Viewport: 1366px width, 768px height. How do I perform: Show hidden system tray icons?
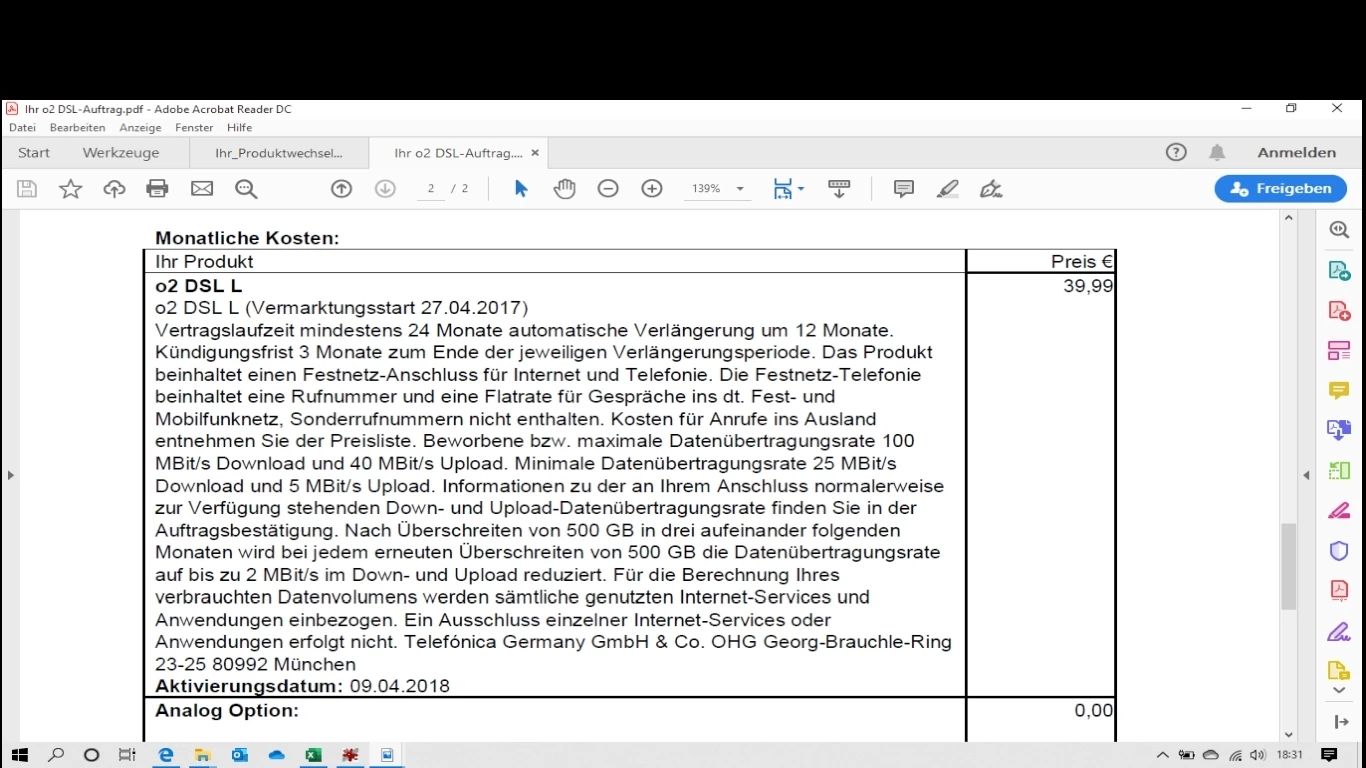1162,755
